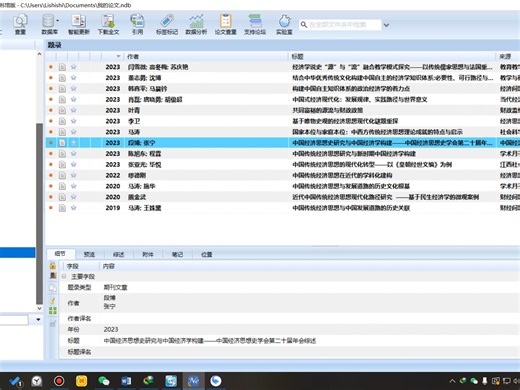
Task: Click the red record icon in taskbar
Action: (x=59, y=381)
